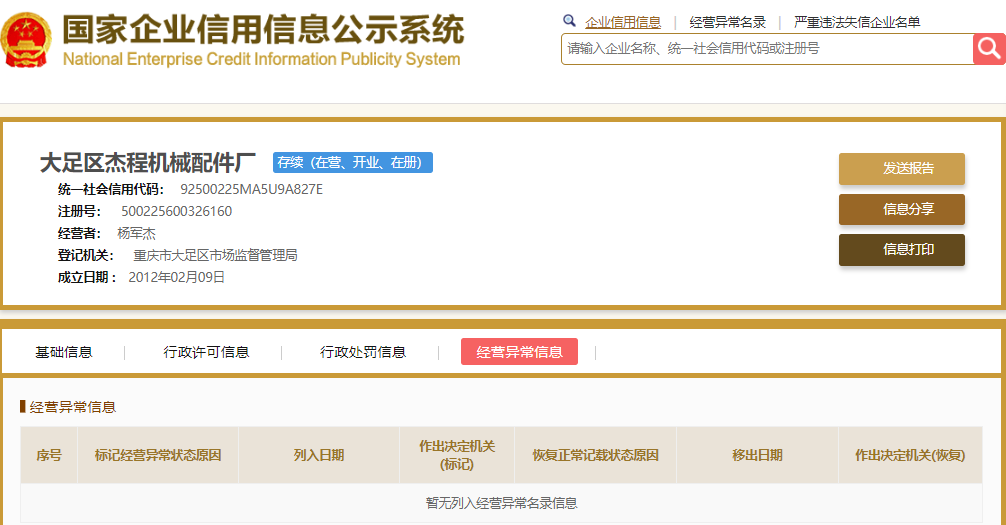Screen dimensions: 1006x525
Task: Select the 企业信用信息 search category
Action: pos(622,22)
